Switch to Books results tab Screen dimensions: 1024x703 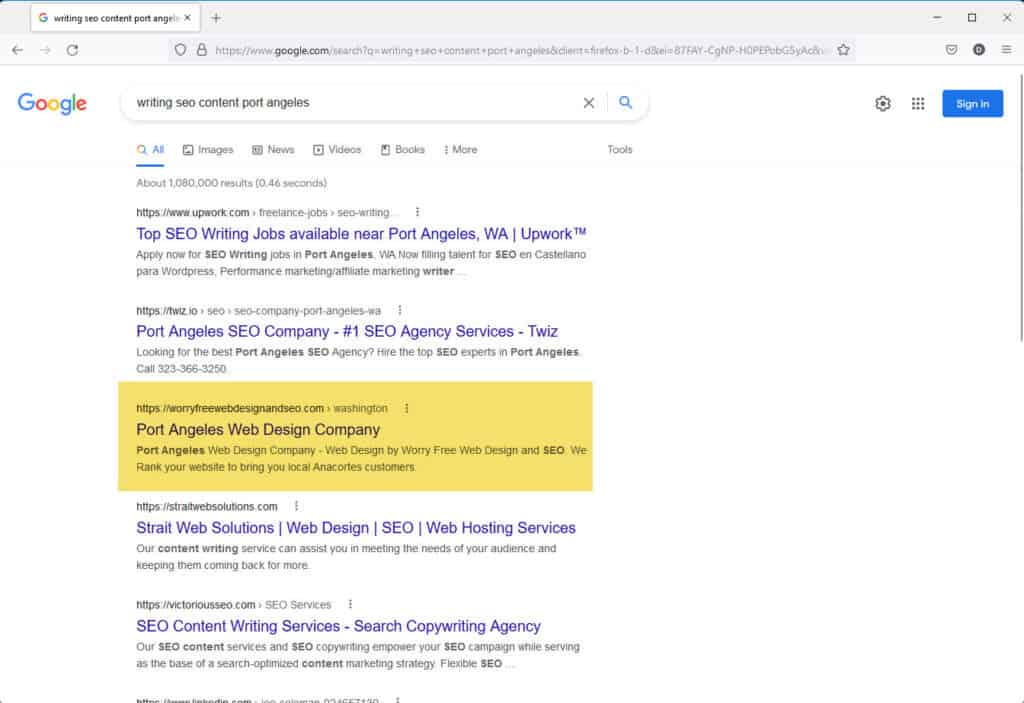click(402, 150)
